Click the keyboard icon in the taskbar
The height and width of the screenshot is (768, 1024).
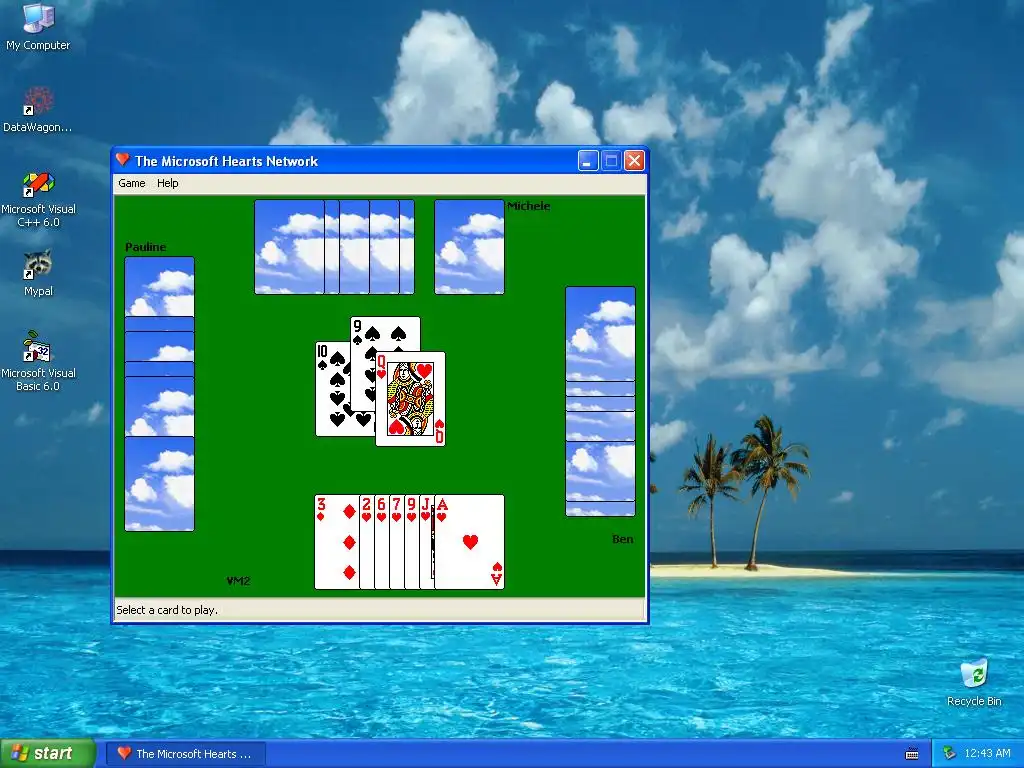pyautogui.click(x=912, y=754)
